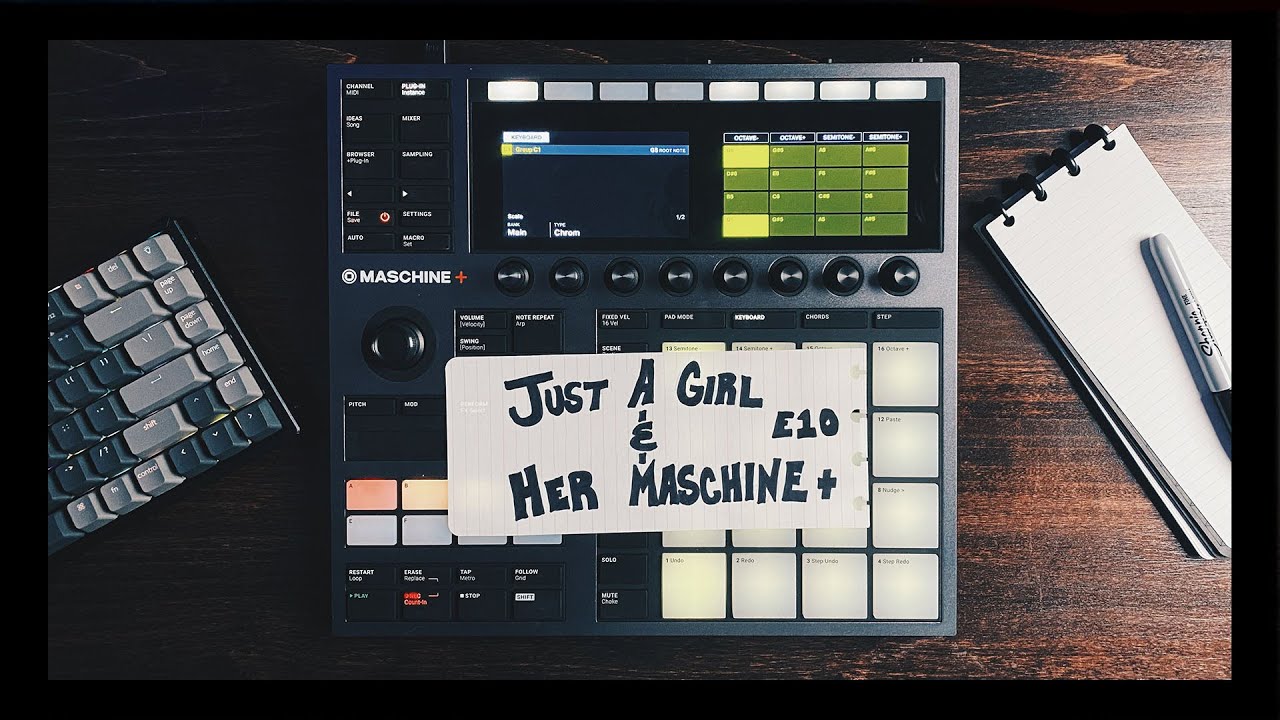Select group button F
Image resolution: width=1280 pixels, height=720 pixels.
(x=427, y=530)
